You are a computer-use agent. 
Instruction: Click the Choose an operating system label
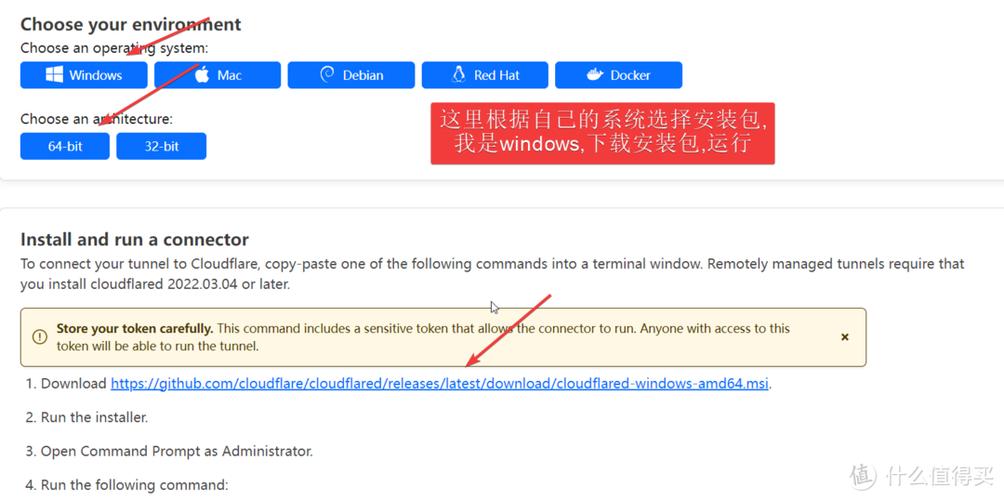pos(114,48)
